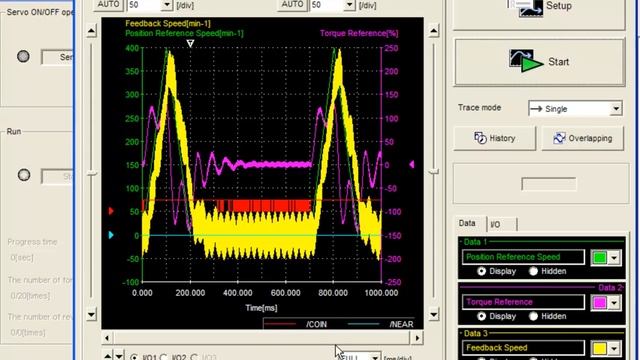The image size is (640, 360).
Task: Open the right 50 per-div dropdown
Action: [x=349, y=5]
